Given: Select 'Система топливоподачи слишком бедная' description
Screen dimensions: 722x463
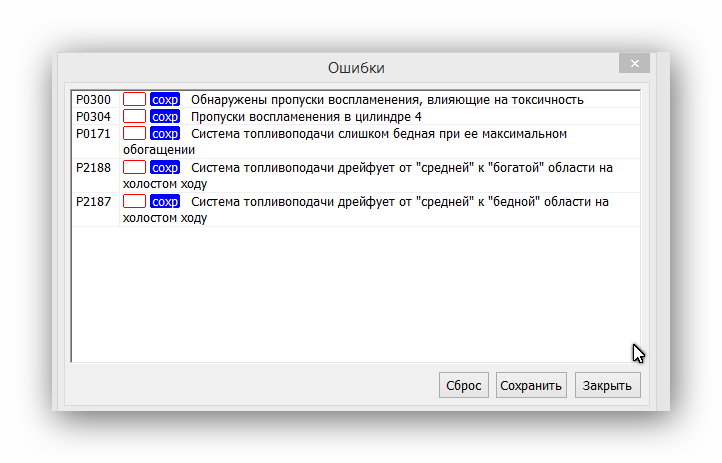Looking at the screenshot, I should click(345, 141).
